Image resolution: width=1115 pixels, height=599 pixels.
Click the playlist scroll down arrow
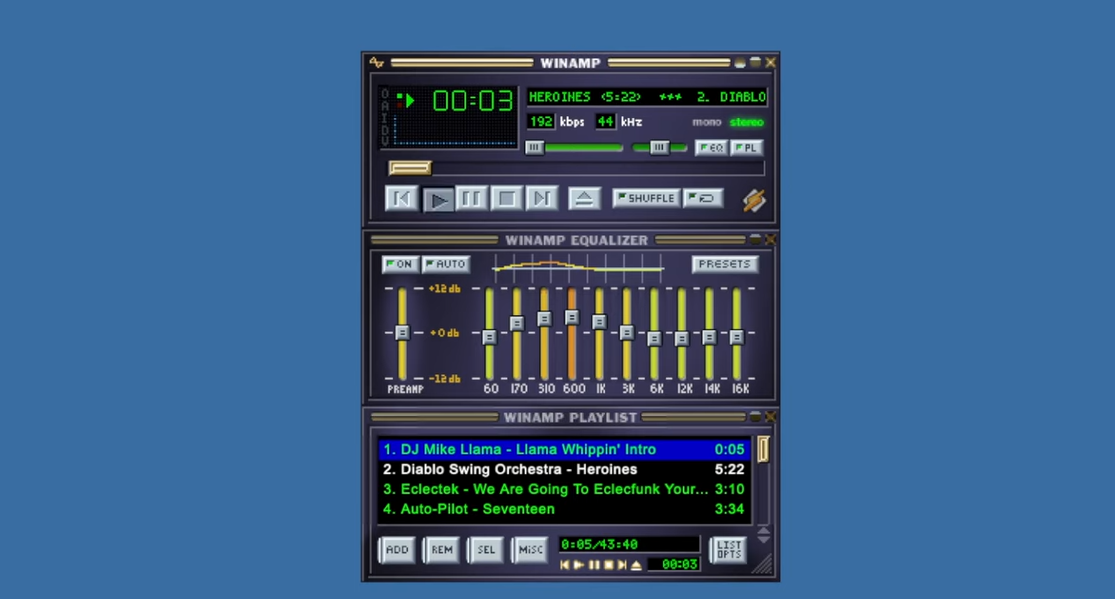(763, 540)
